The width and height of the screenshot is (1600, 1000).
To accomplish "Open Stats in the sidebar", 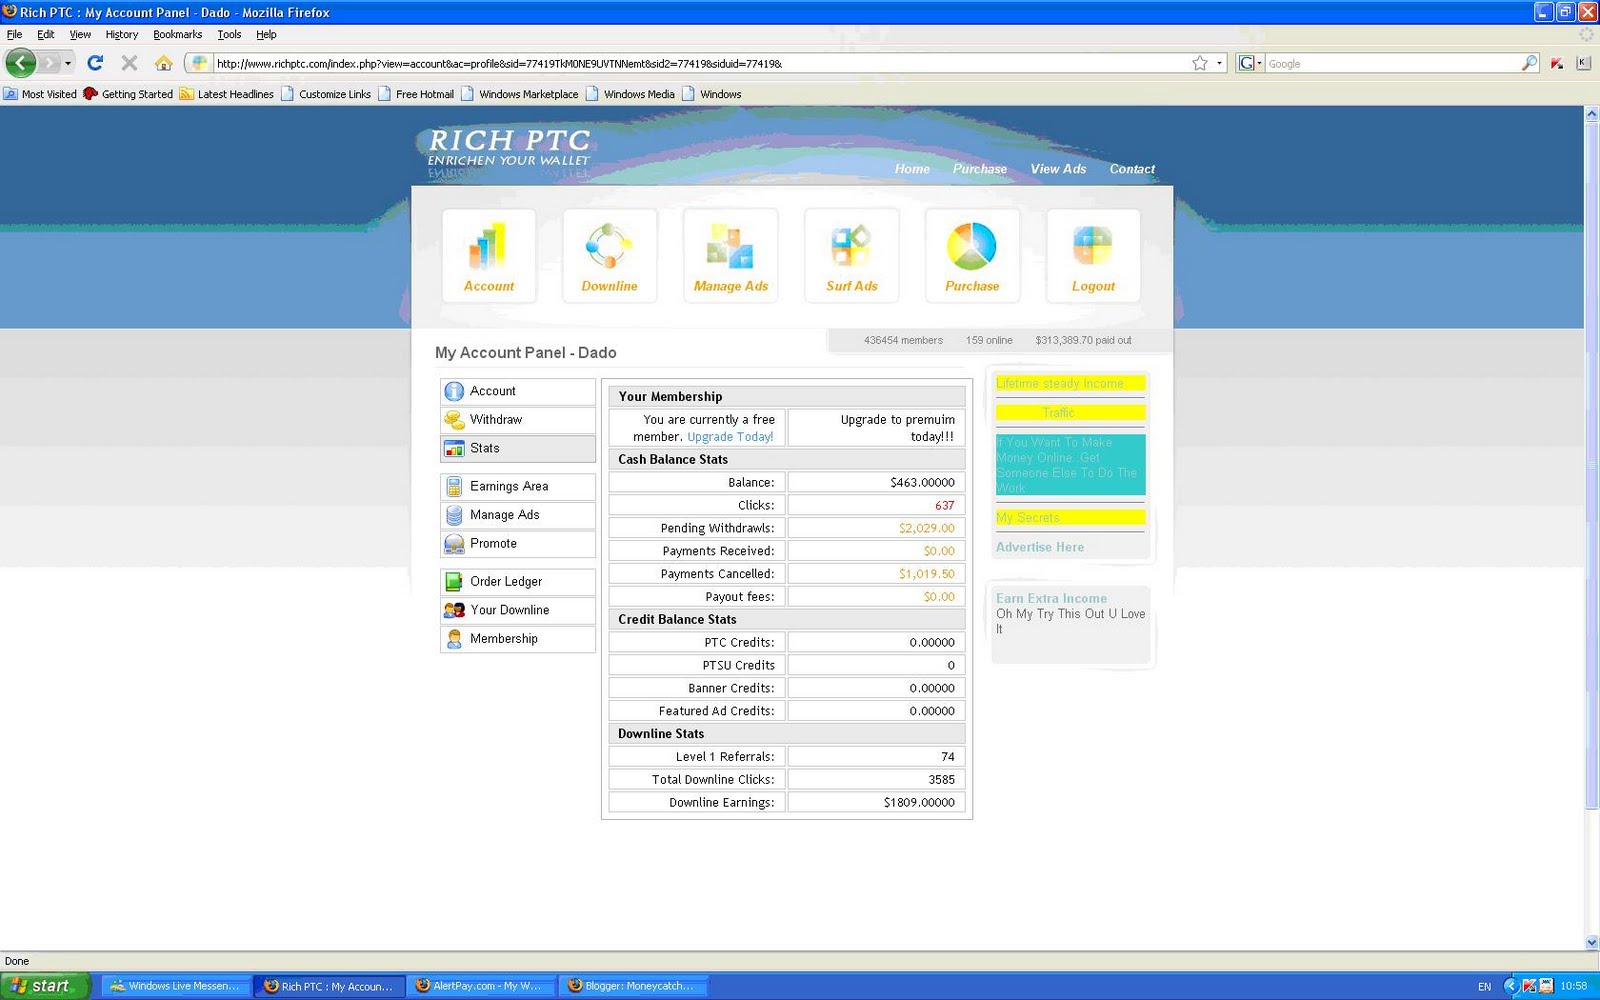I will point(518,448).
